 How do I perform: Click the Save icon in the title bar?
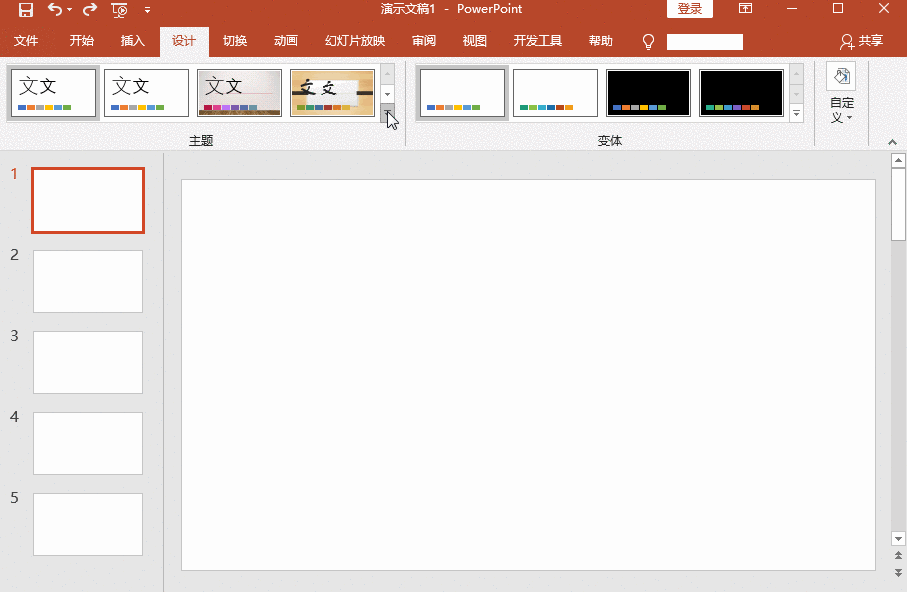coord(26,10)
